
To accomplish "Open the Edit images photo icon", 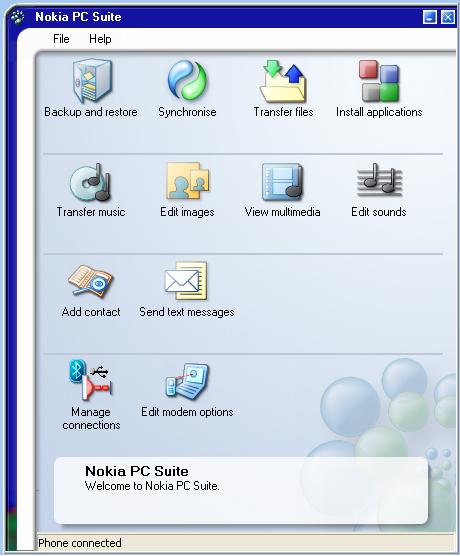I will coord(188,181).
